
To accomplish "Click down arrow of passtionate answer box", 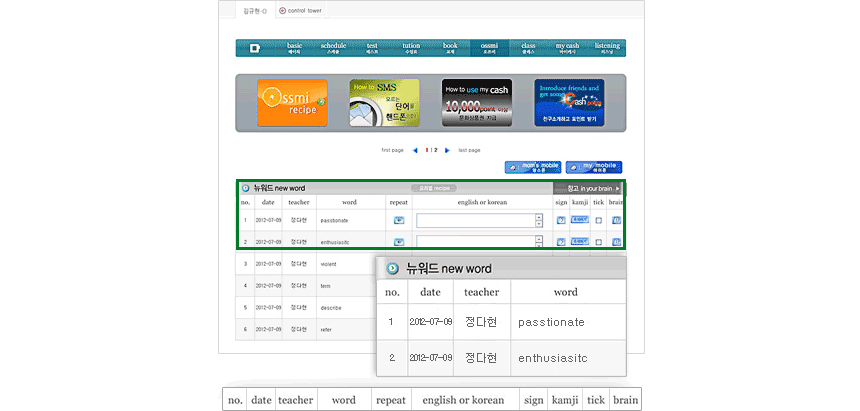I will coord(539,224).
